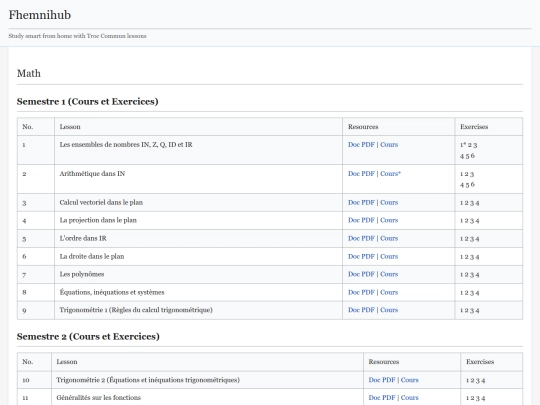Open exercise 1 of Trigonométrie 2

(x=468, y=381)
